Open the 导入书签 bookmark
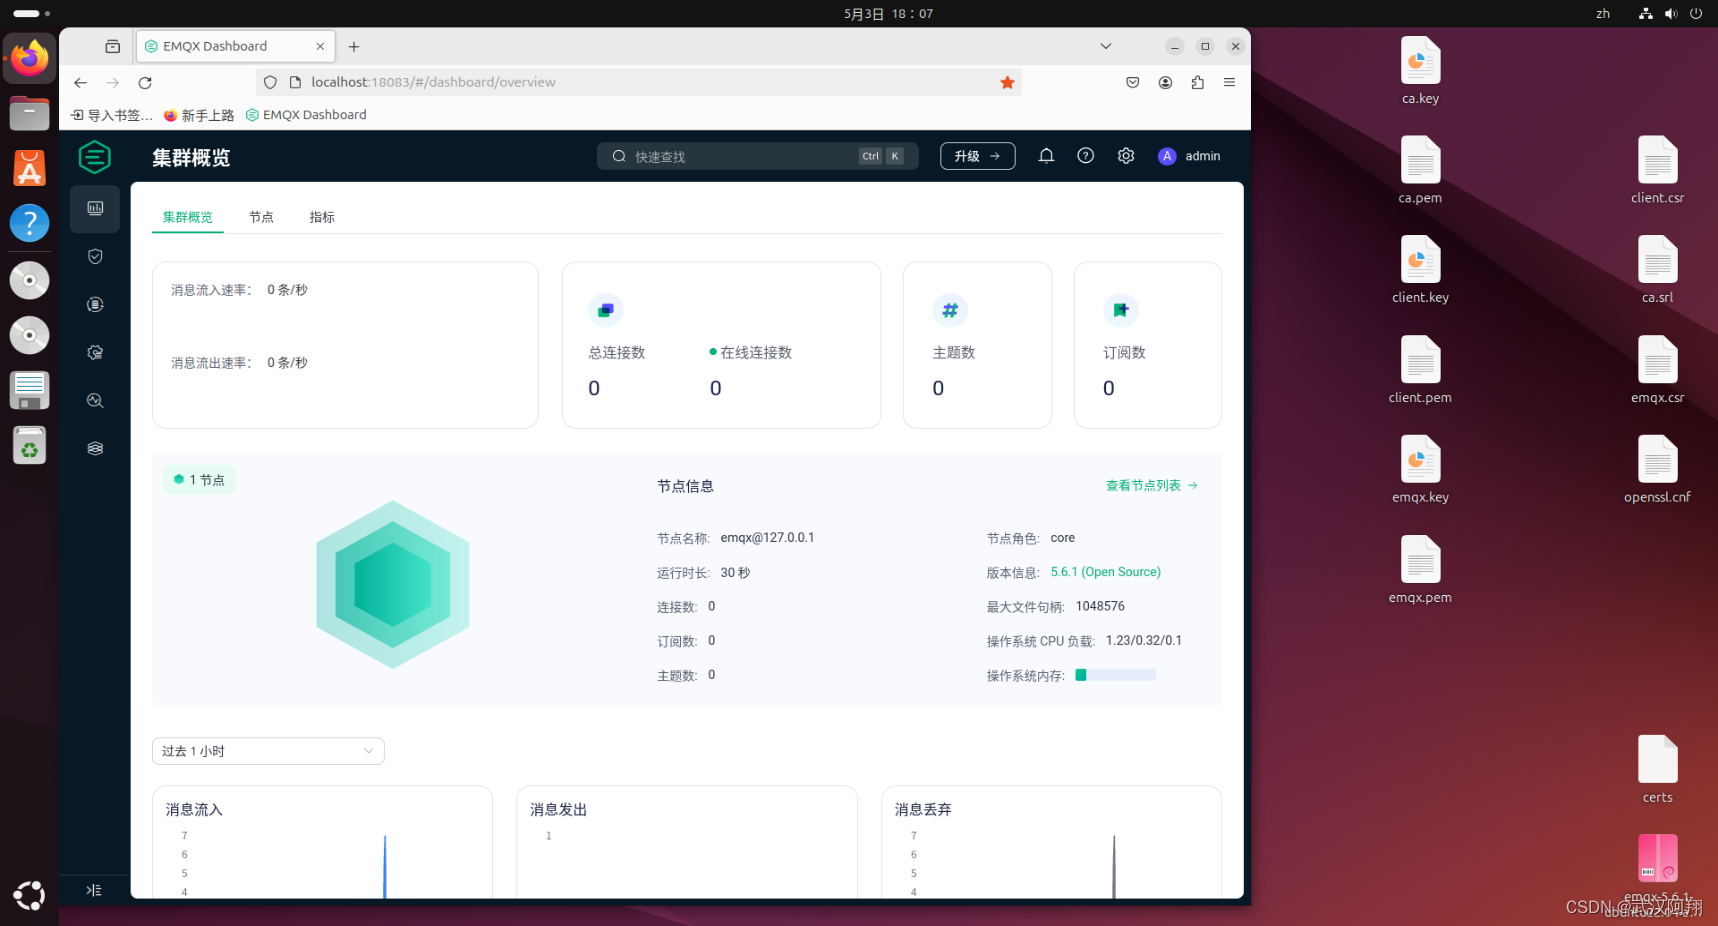The image size is (1718, 926). (x=112, y=115)
